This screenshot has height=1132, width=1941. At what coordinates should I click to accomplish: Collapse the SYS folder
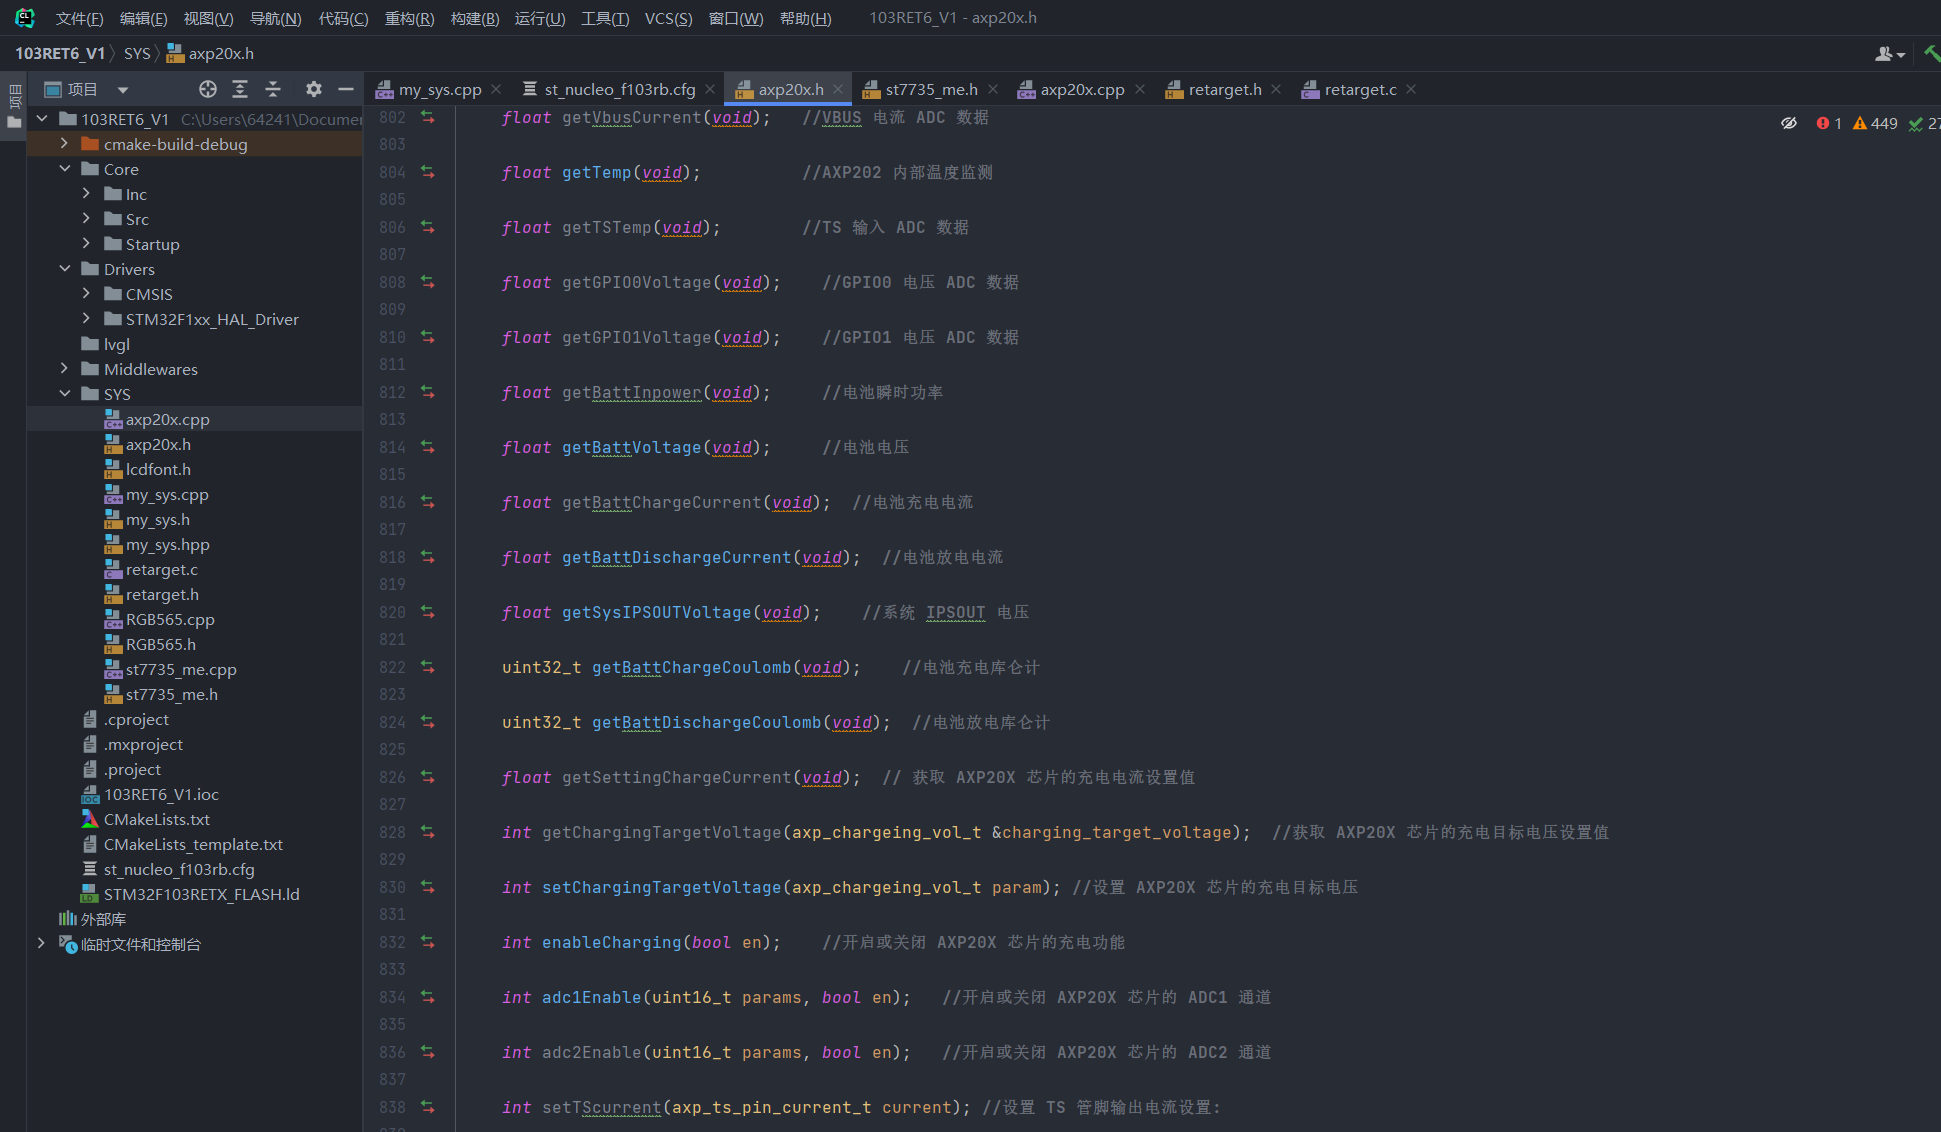pyautogui.click(x=64, y=394)
